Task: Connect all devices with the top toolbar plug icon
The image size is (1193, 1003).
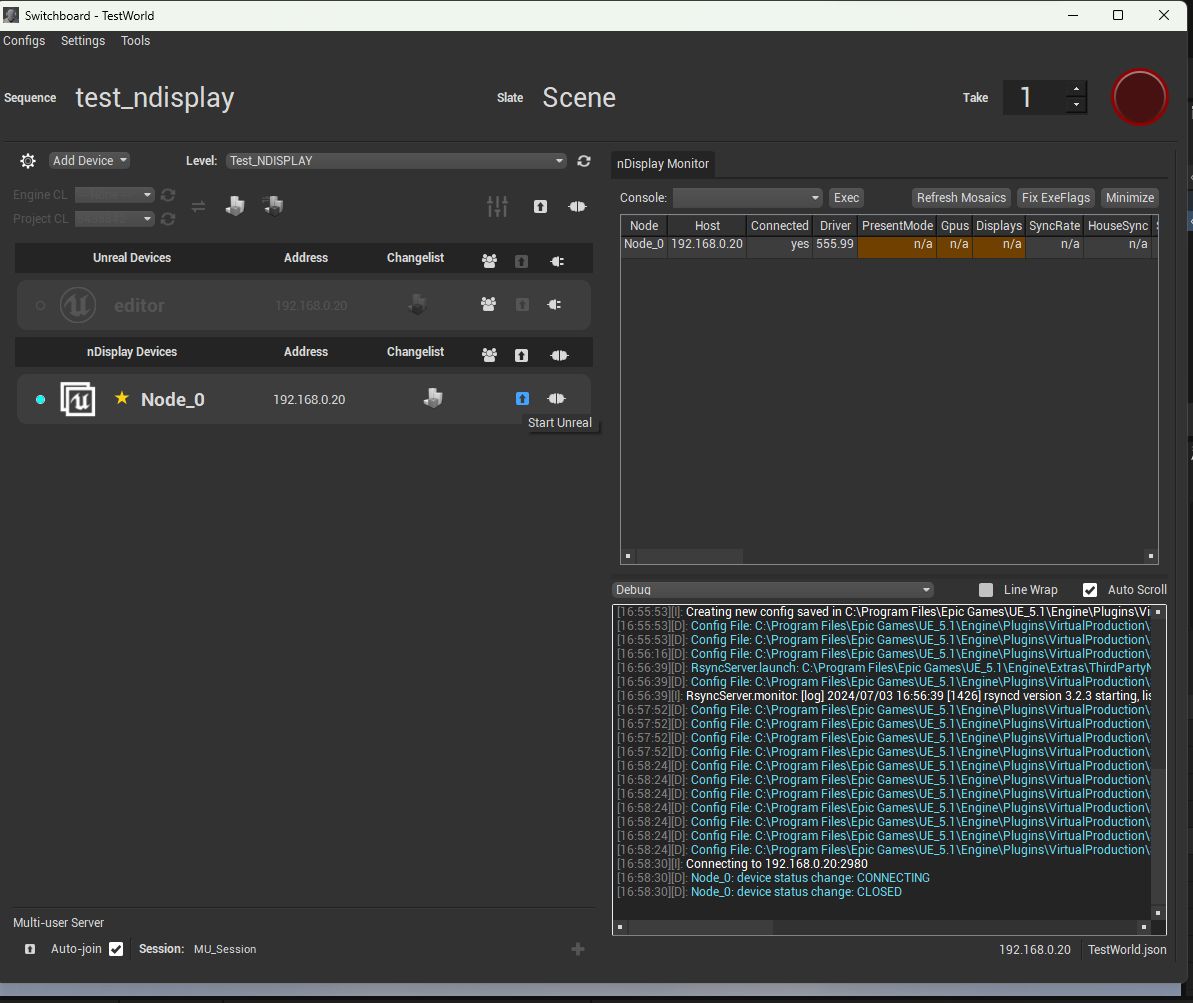Action: 577,206
